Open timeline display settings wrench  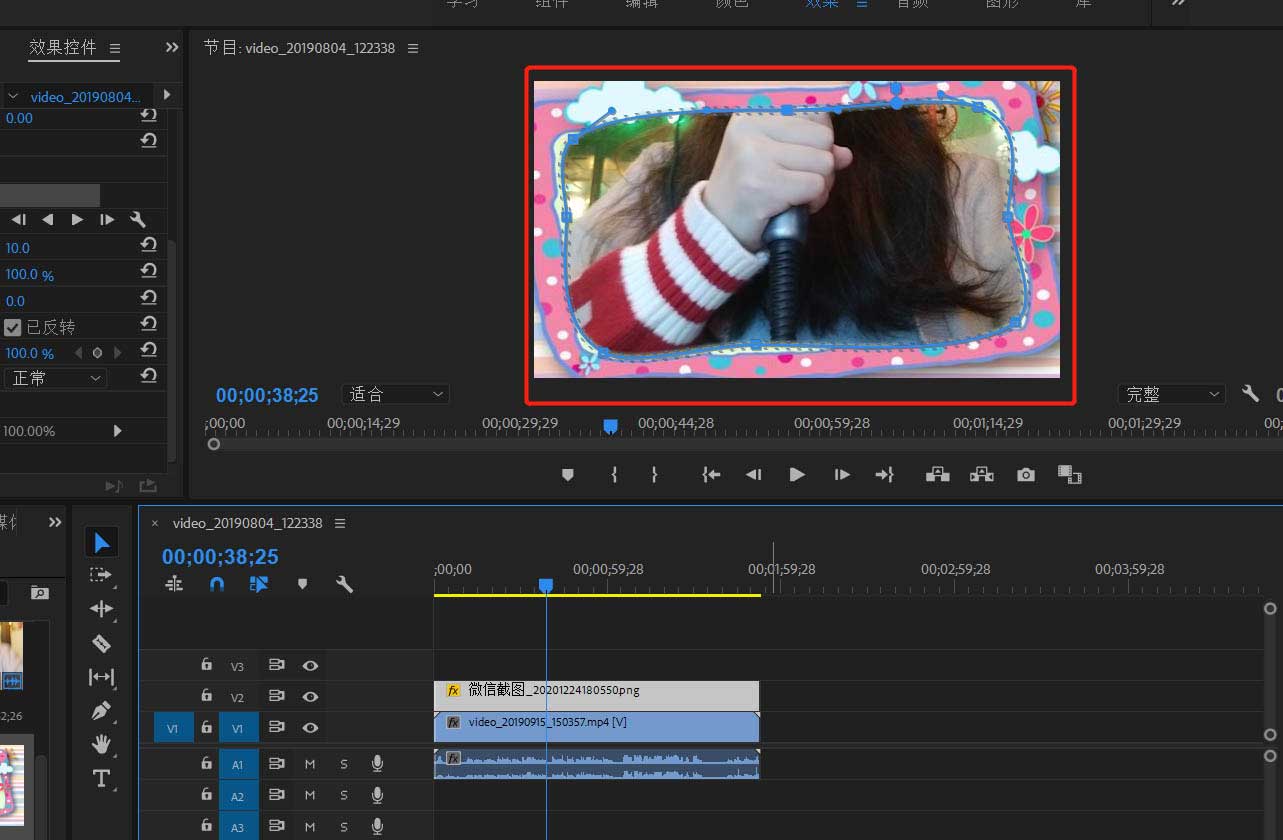(345, 585)
